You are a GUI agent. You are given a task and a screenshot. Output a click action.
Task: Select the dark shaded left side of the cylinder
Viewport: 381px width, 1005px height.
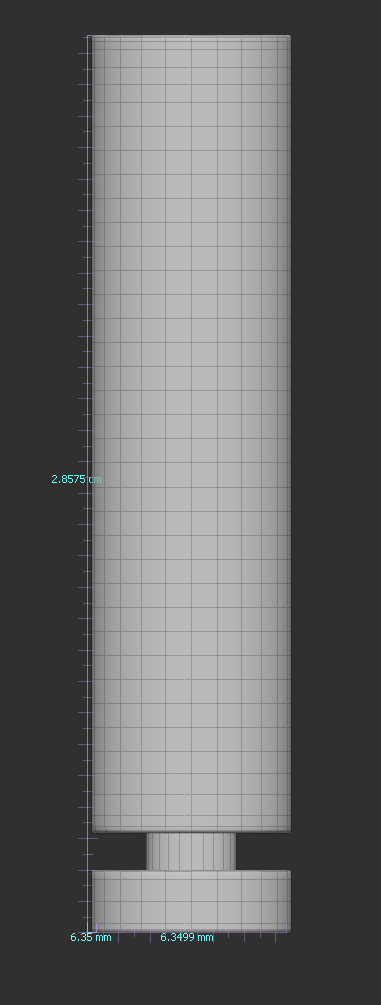(99, 434)
